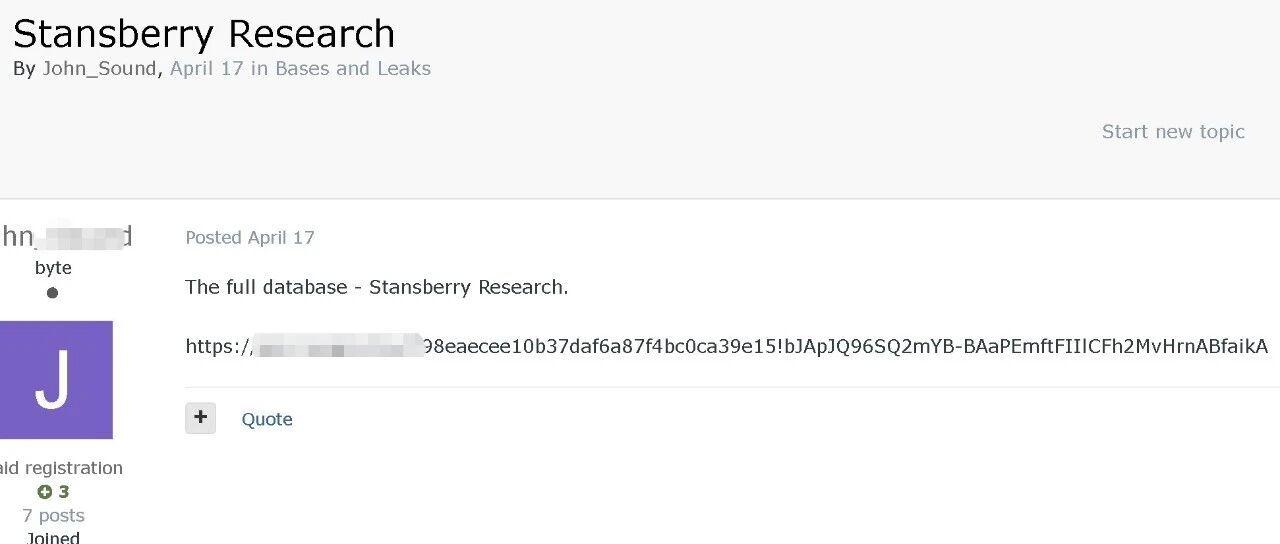
Task: Click the byte rank label
Action: (x=53, y=268)
